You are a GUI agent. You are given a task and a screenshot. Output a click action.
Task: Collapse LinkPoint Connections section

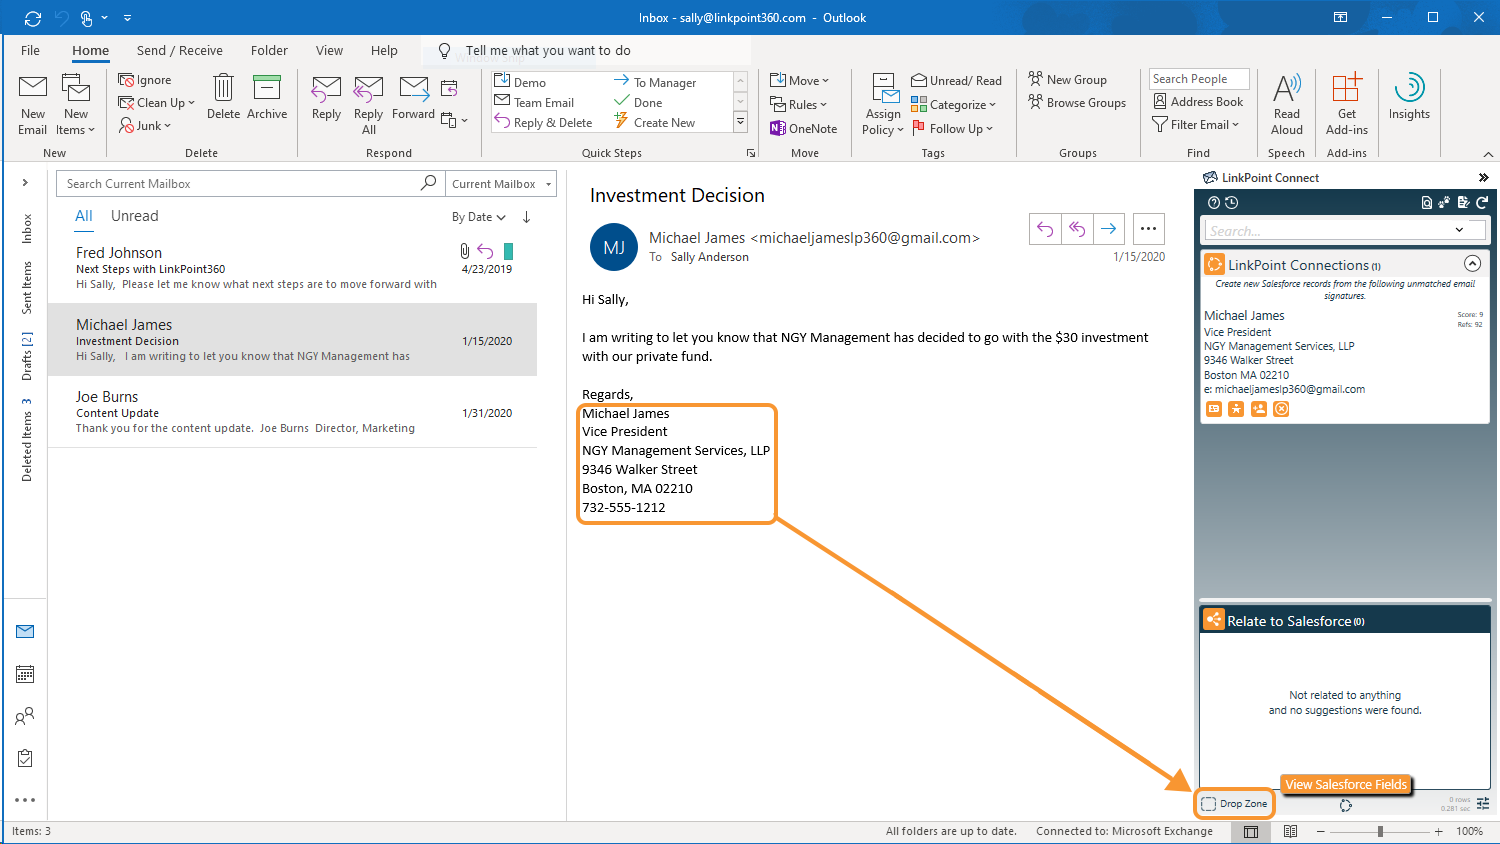[1472, 264]
